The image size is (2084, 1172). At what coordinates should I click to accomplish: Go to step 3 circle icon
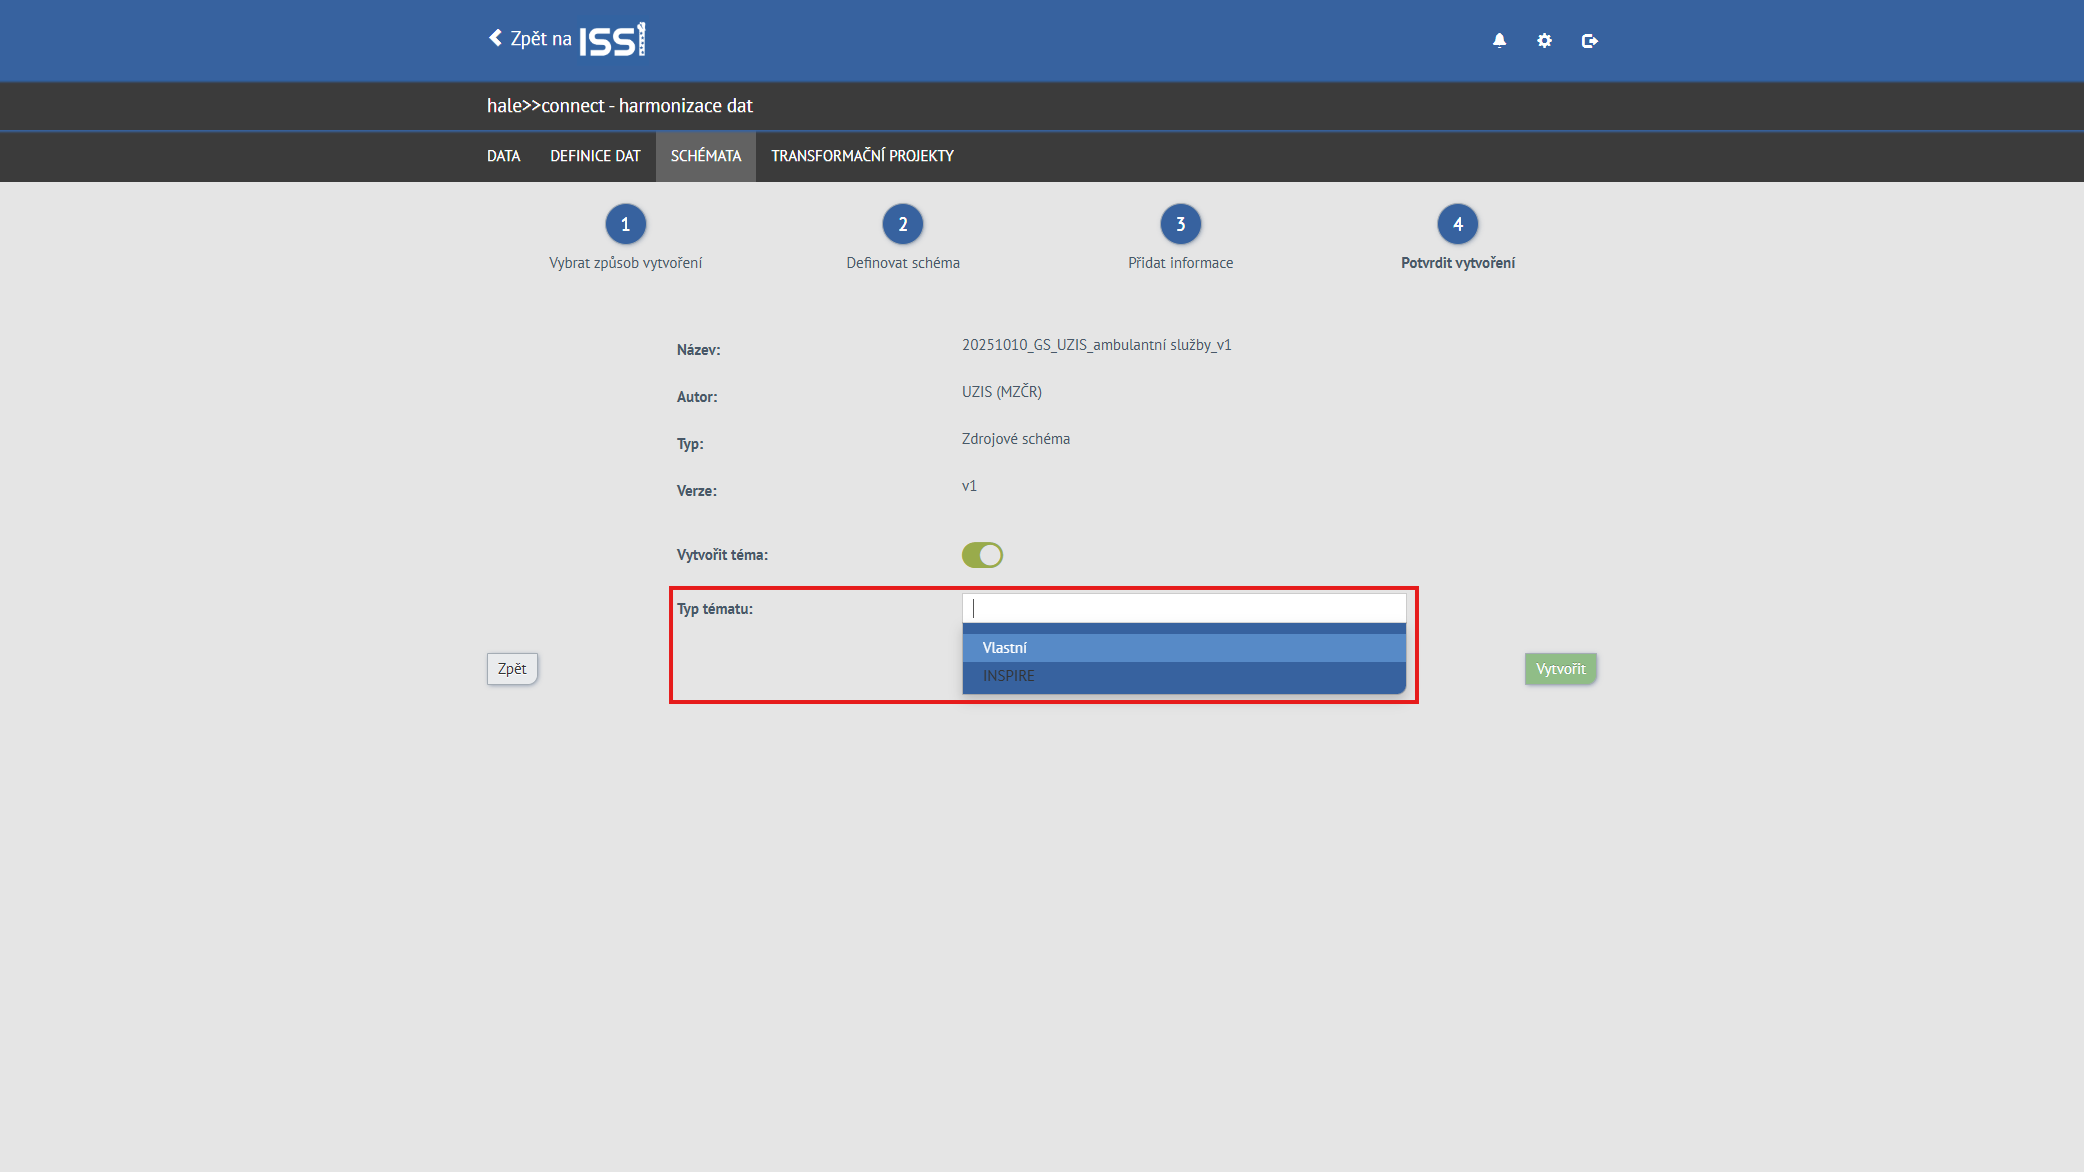tap(1180, 224)
